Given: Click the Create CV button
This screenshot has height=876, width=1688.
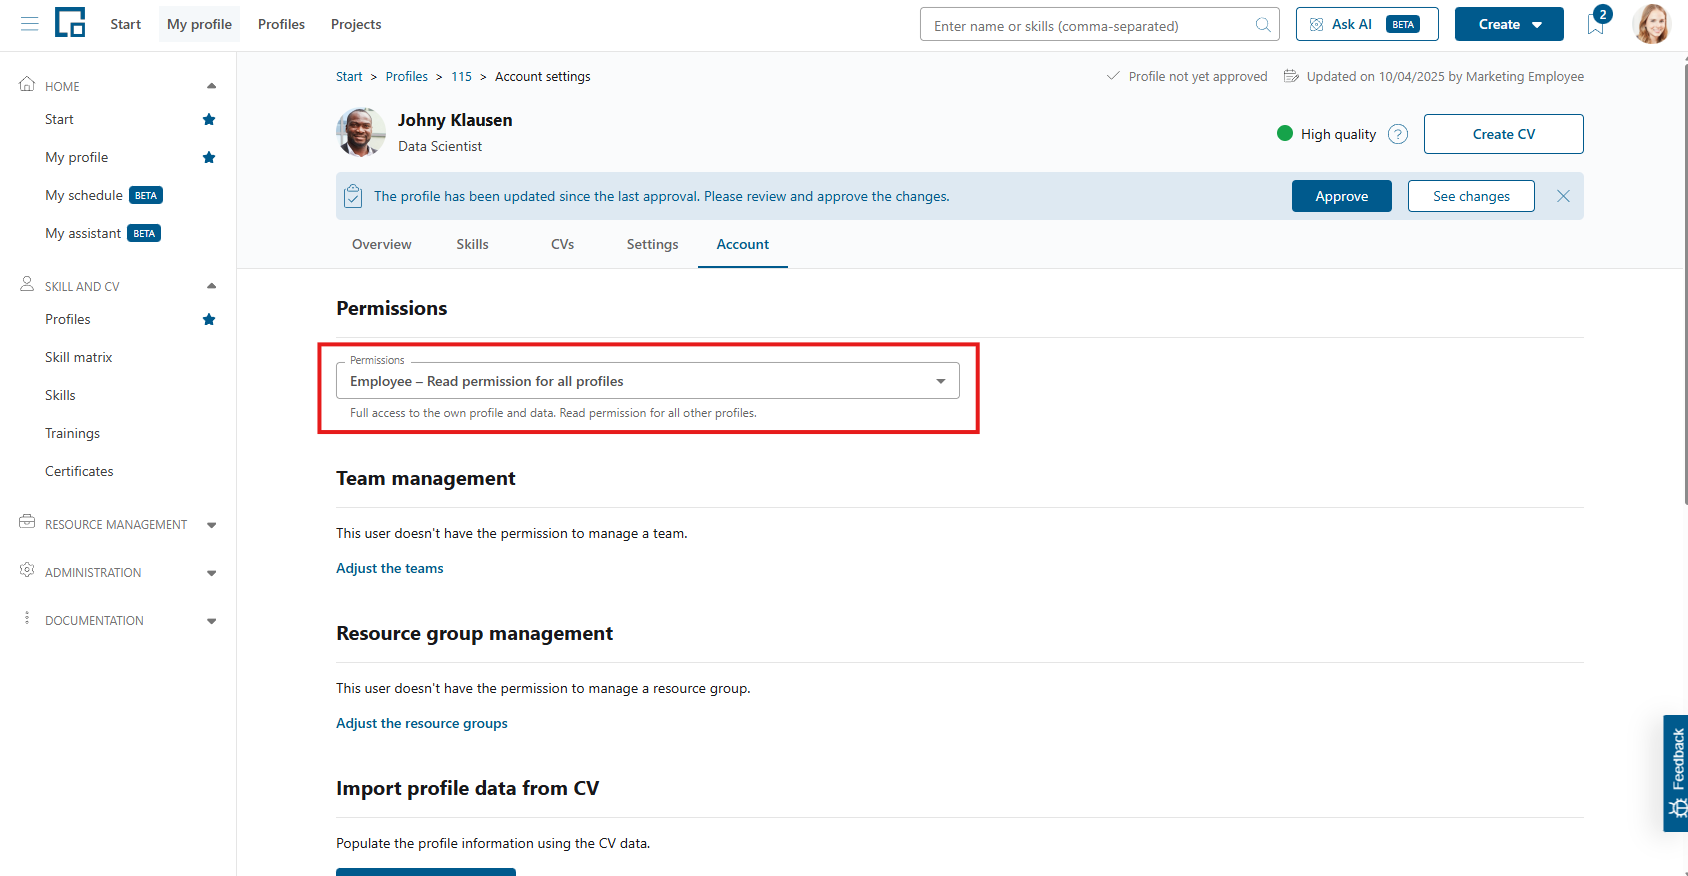Looking at the screenshot, I should click(1503, 134).
